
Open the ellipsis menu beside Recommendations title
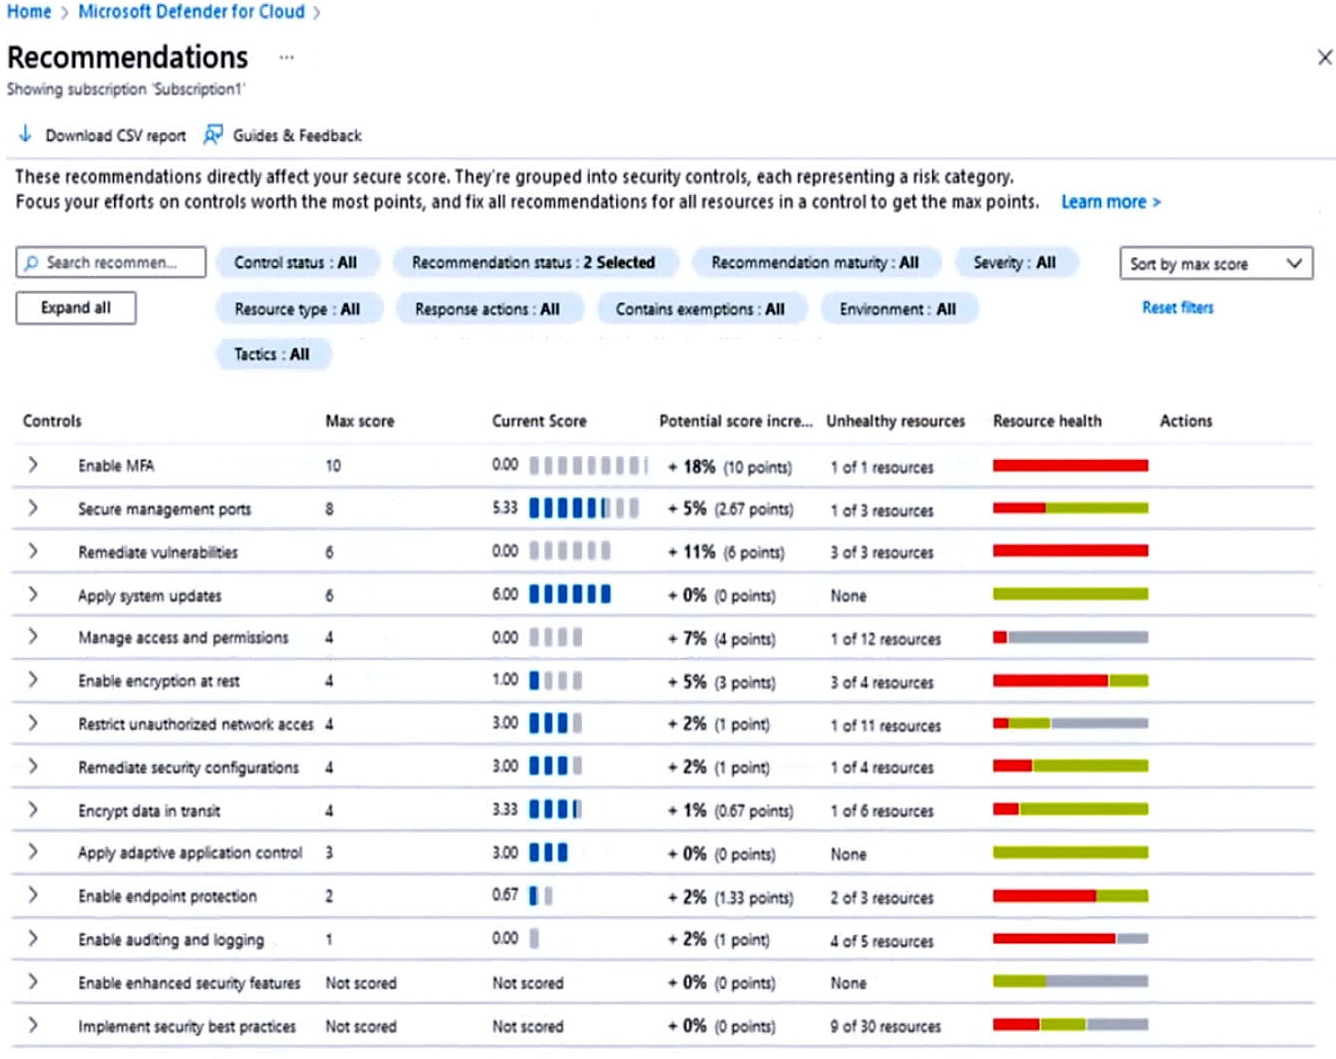click(x=287, y=58)
